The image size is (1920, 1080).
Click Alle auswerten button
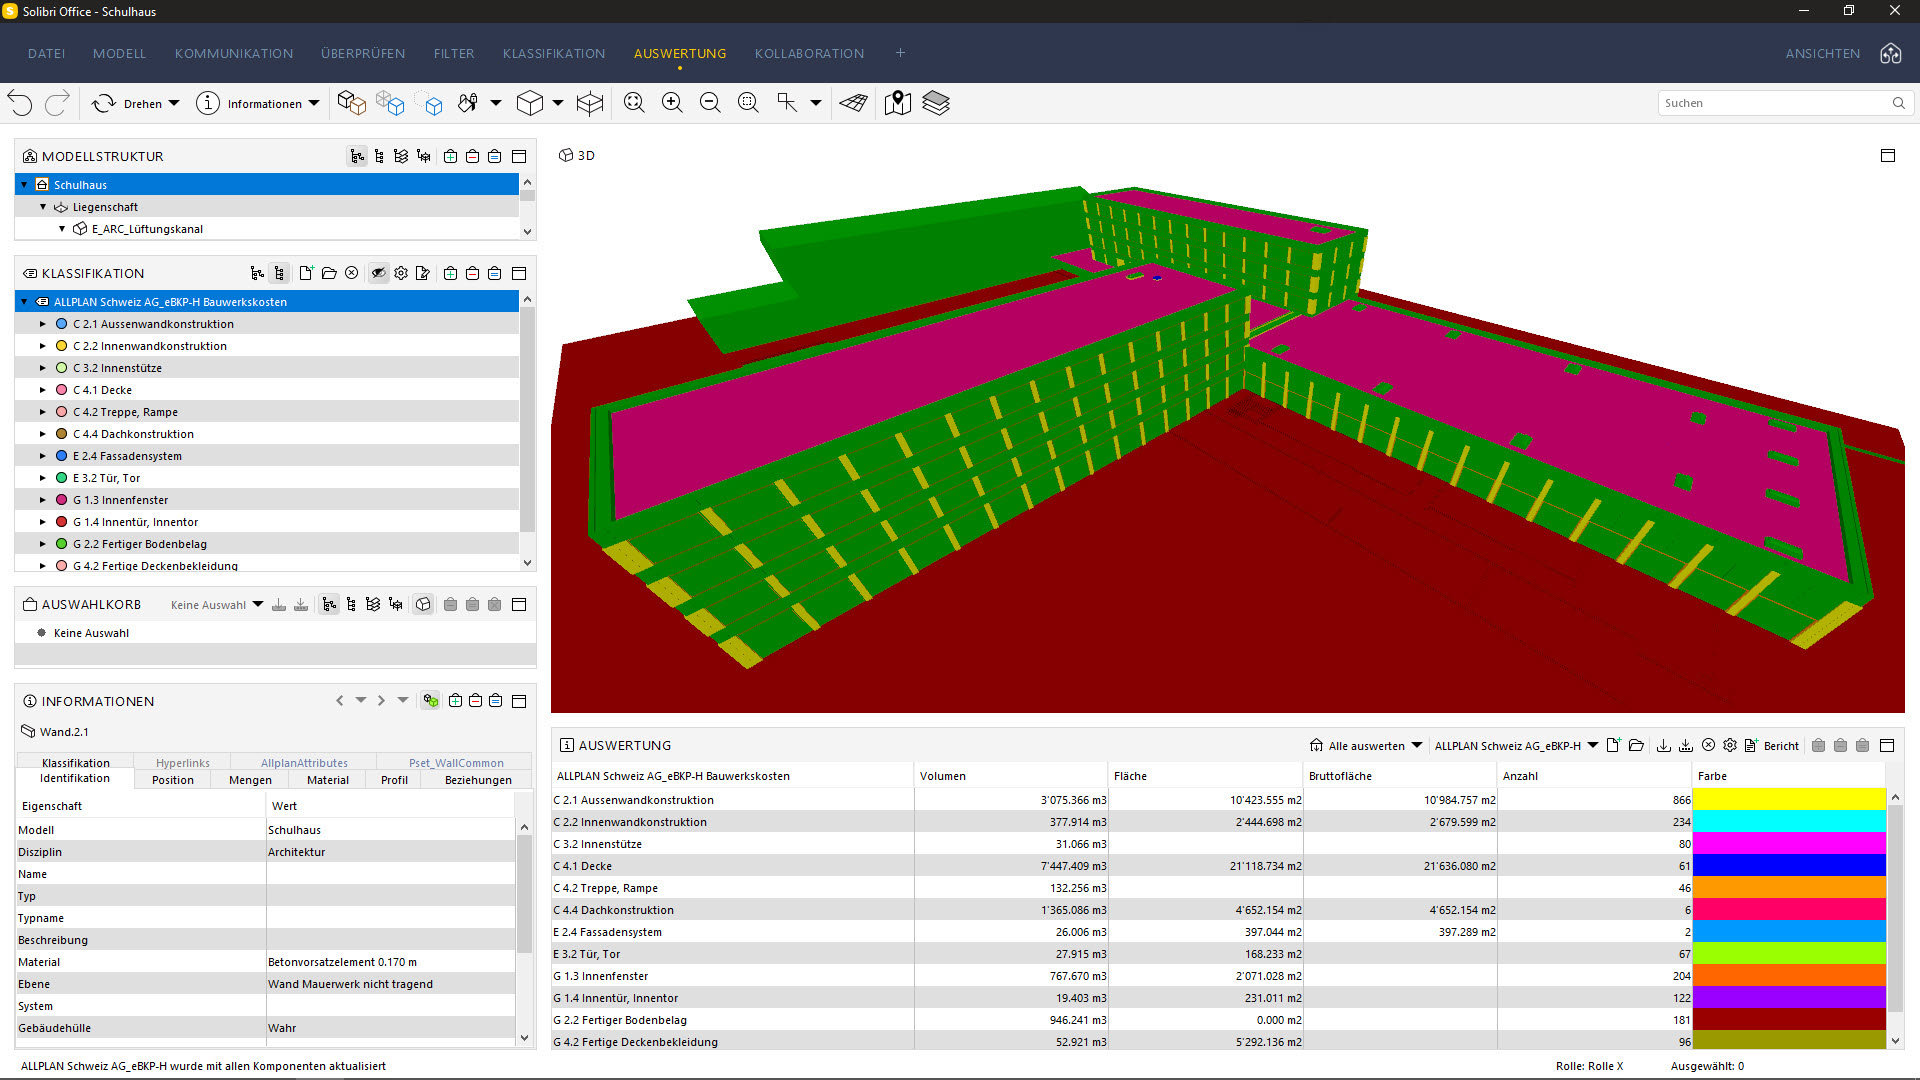point(1357,745)
